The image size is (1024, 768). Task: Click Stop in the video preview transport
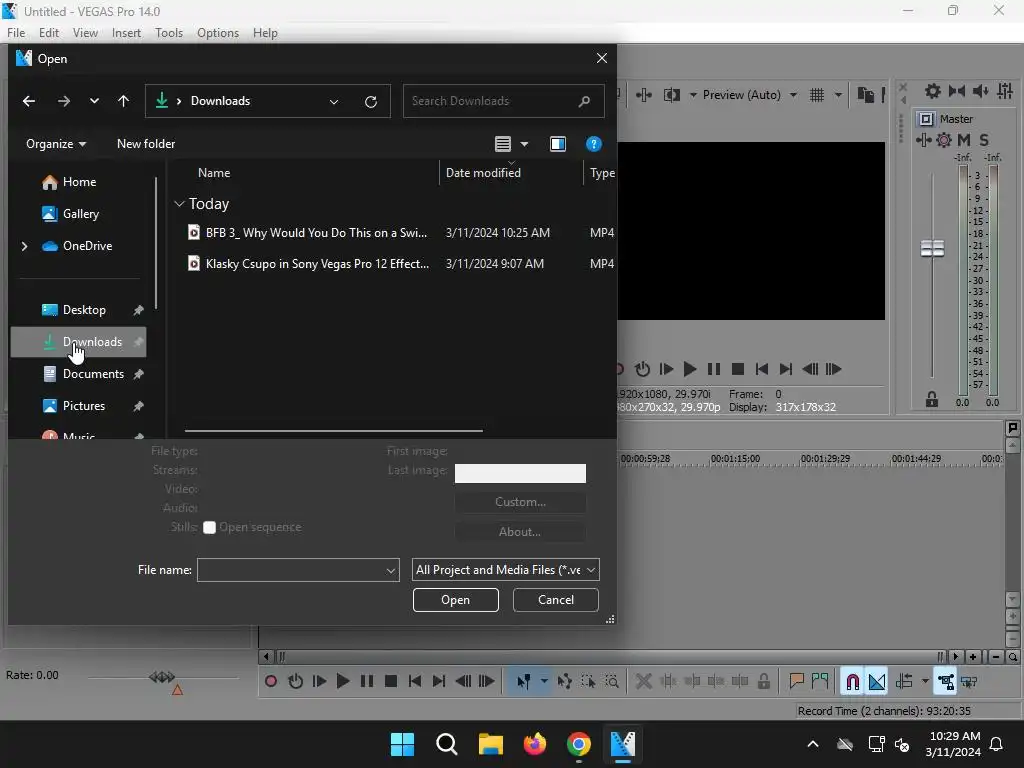[738, 370]
